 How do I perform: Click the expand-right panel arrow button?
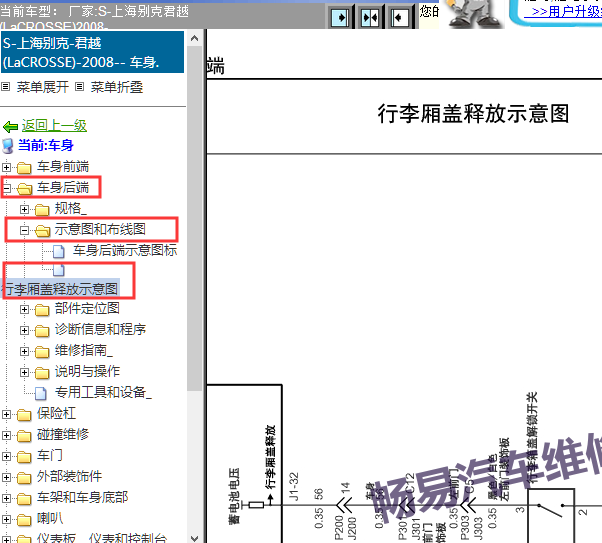point(340,18)
